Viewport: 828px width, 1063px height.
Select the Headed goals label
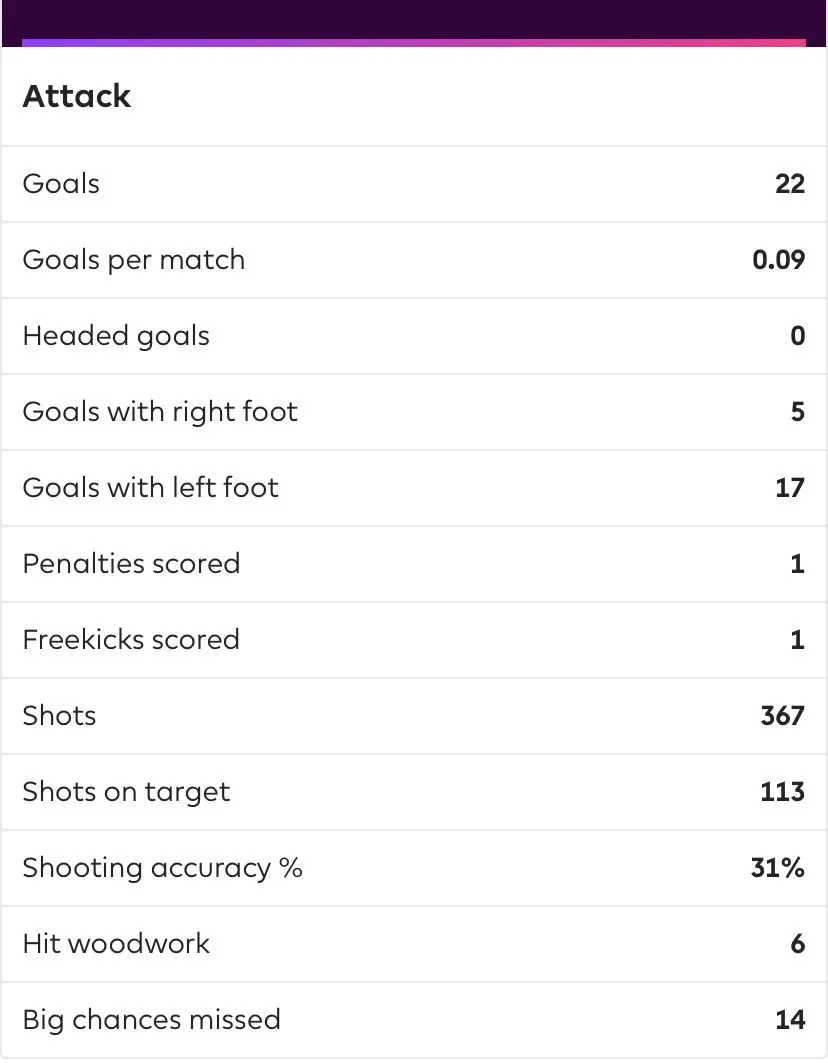click(116, 336)
